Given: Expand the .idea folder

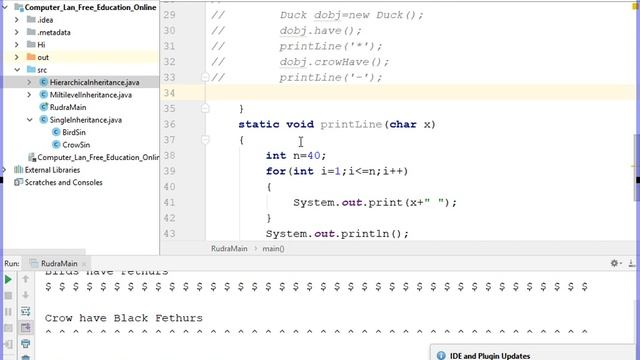Looking at the screenshot, I should click(x=17, y=20).
